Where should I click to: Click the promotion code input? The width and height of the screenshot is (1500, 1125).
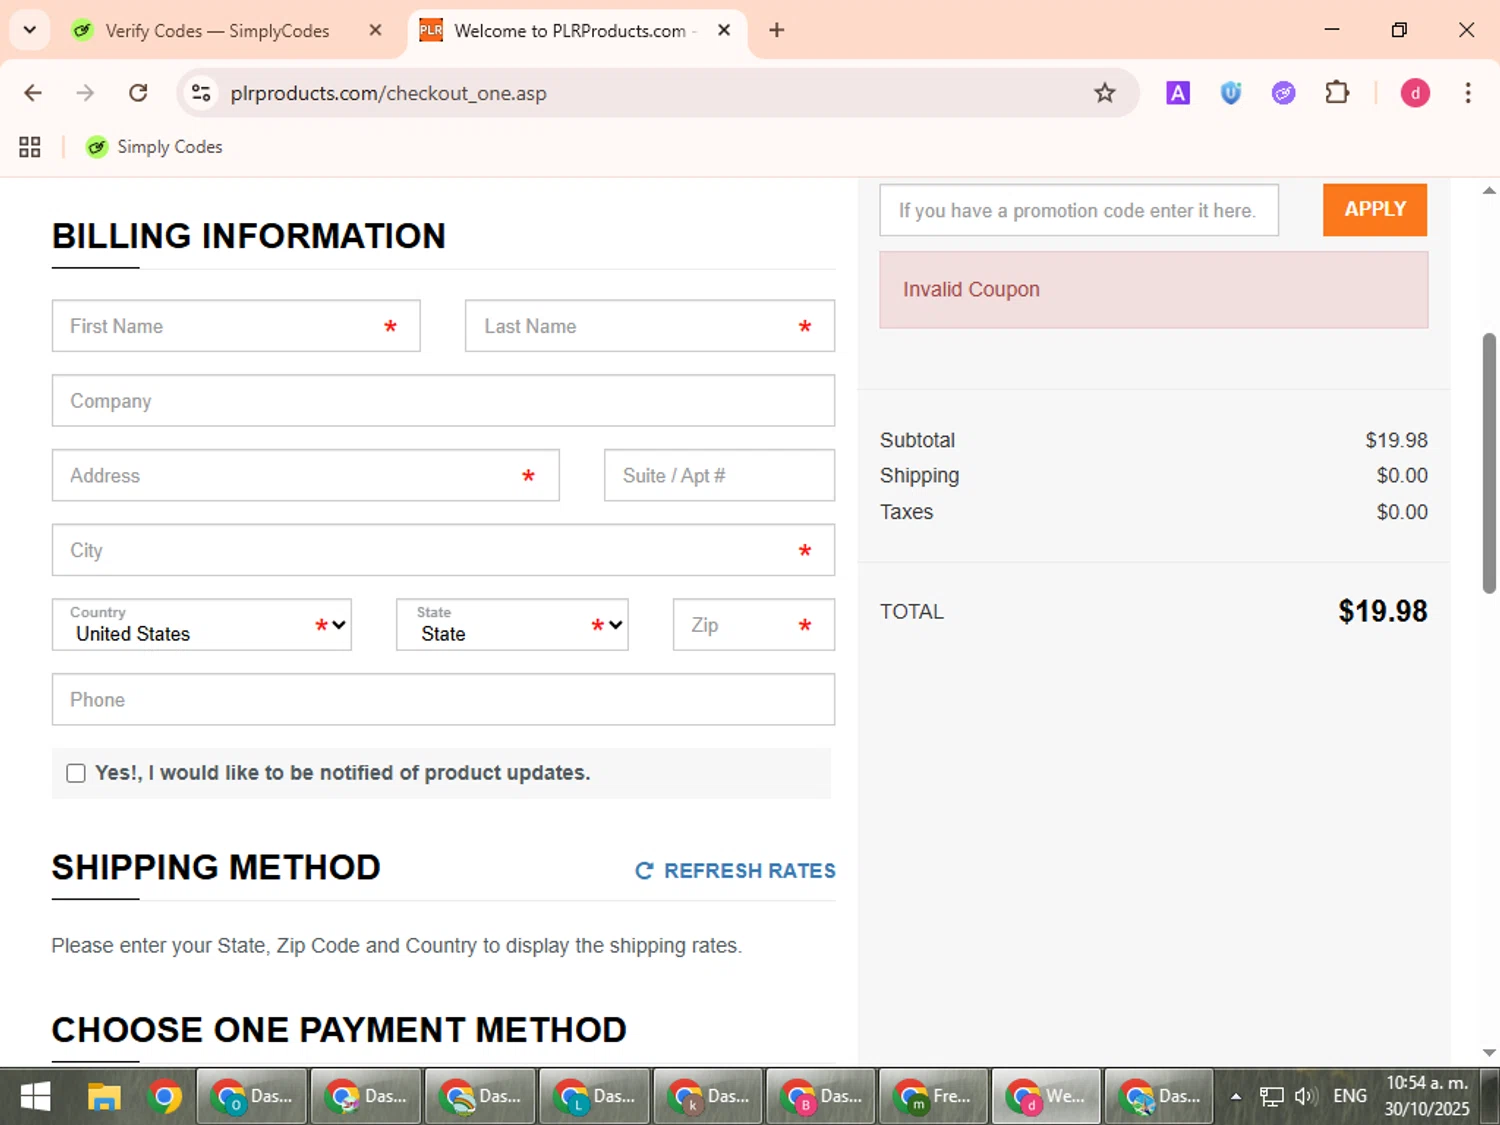(1079, 210)
